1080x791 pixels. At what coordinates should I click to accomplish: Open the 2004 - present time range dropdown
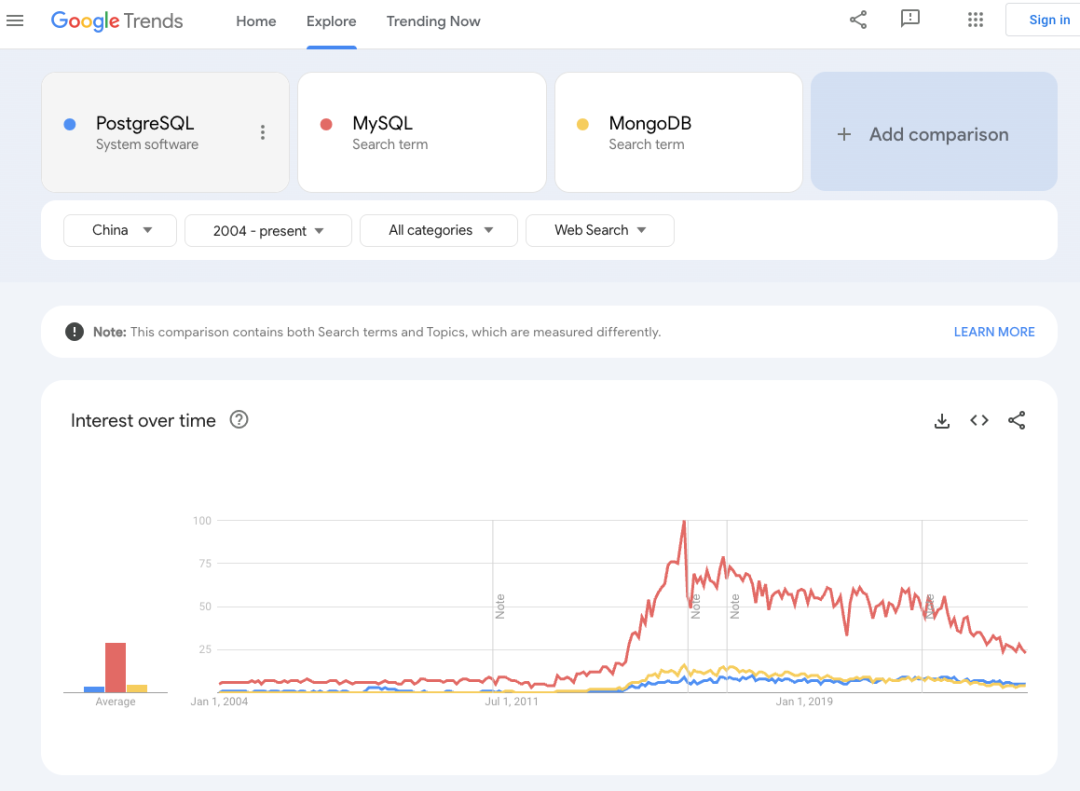click(x=268, y=231)
